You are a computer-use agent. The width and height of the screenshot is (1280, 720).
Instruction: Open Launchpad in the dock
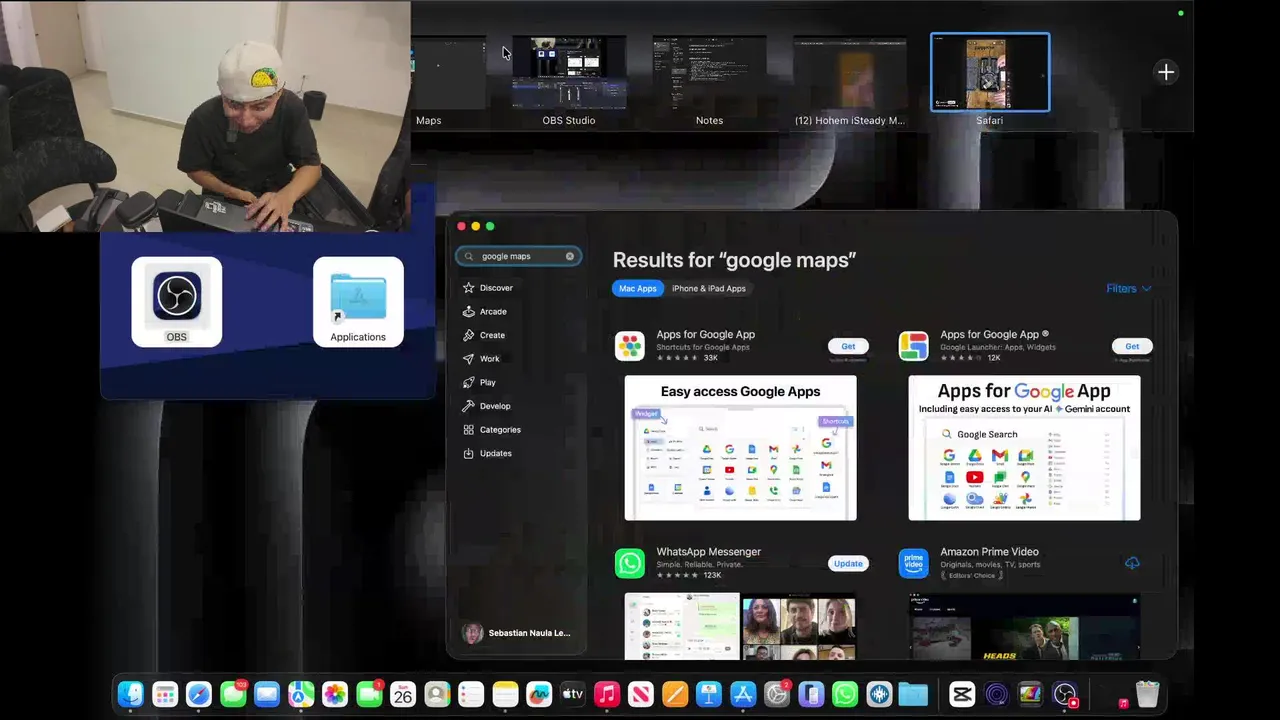165,694
